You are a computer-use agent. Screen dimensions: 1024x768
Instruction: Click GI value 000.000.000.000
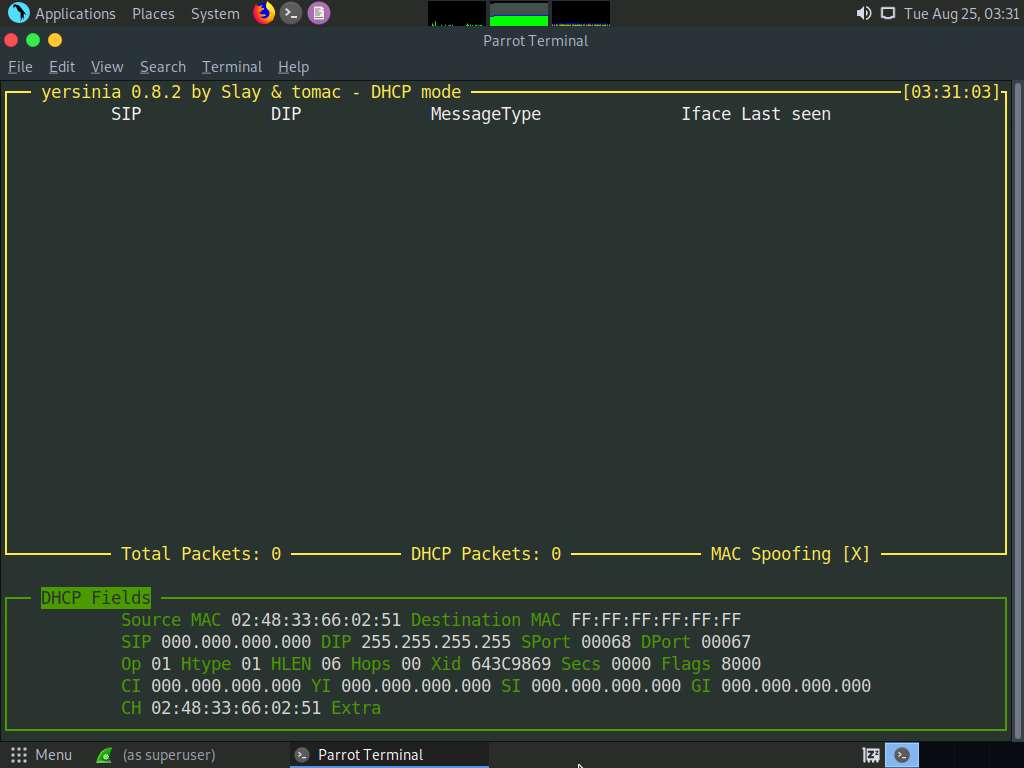tap(795, 686)
